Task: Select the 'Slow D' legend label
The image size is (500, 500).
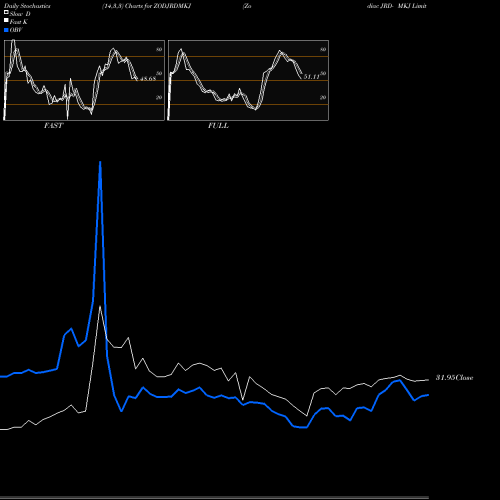Action: coord(20,14)
